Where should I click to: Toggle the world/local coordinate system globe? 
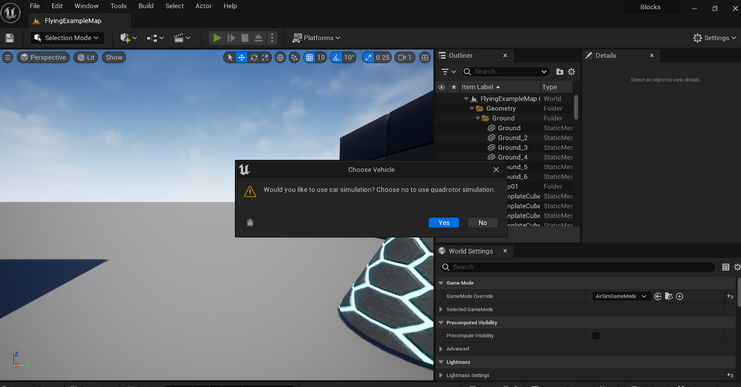tap(280, 57)
